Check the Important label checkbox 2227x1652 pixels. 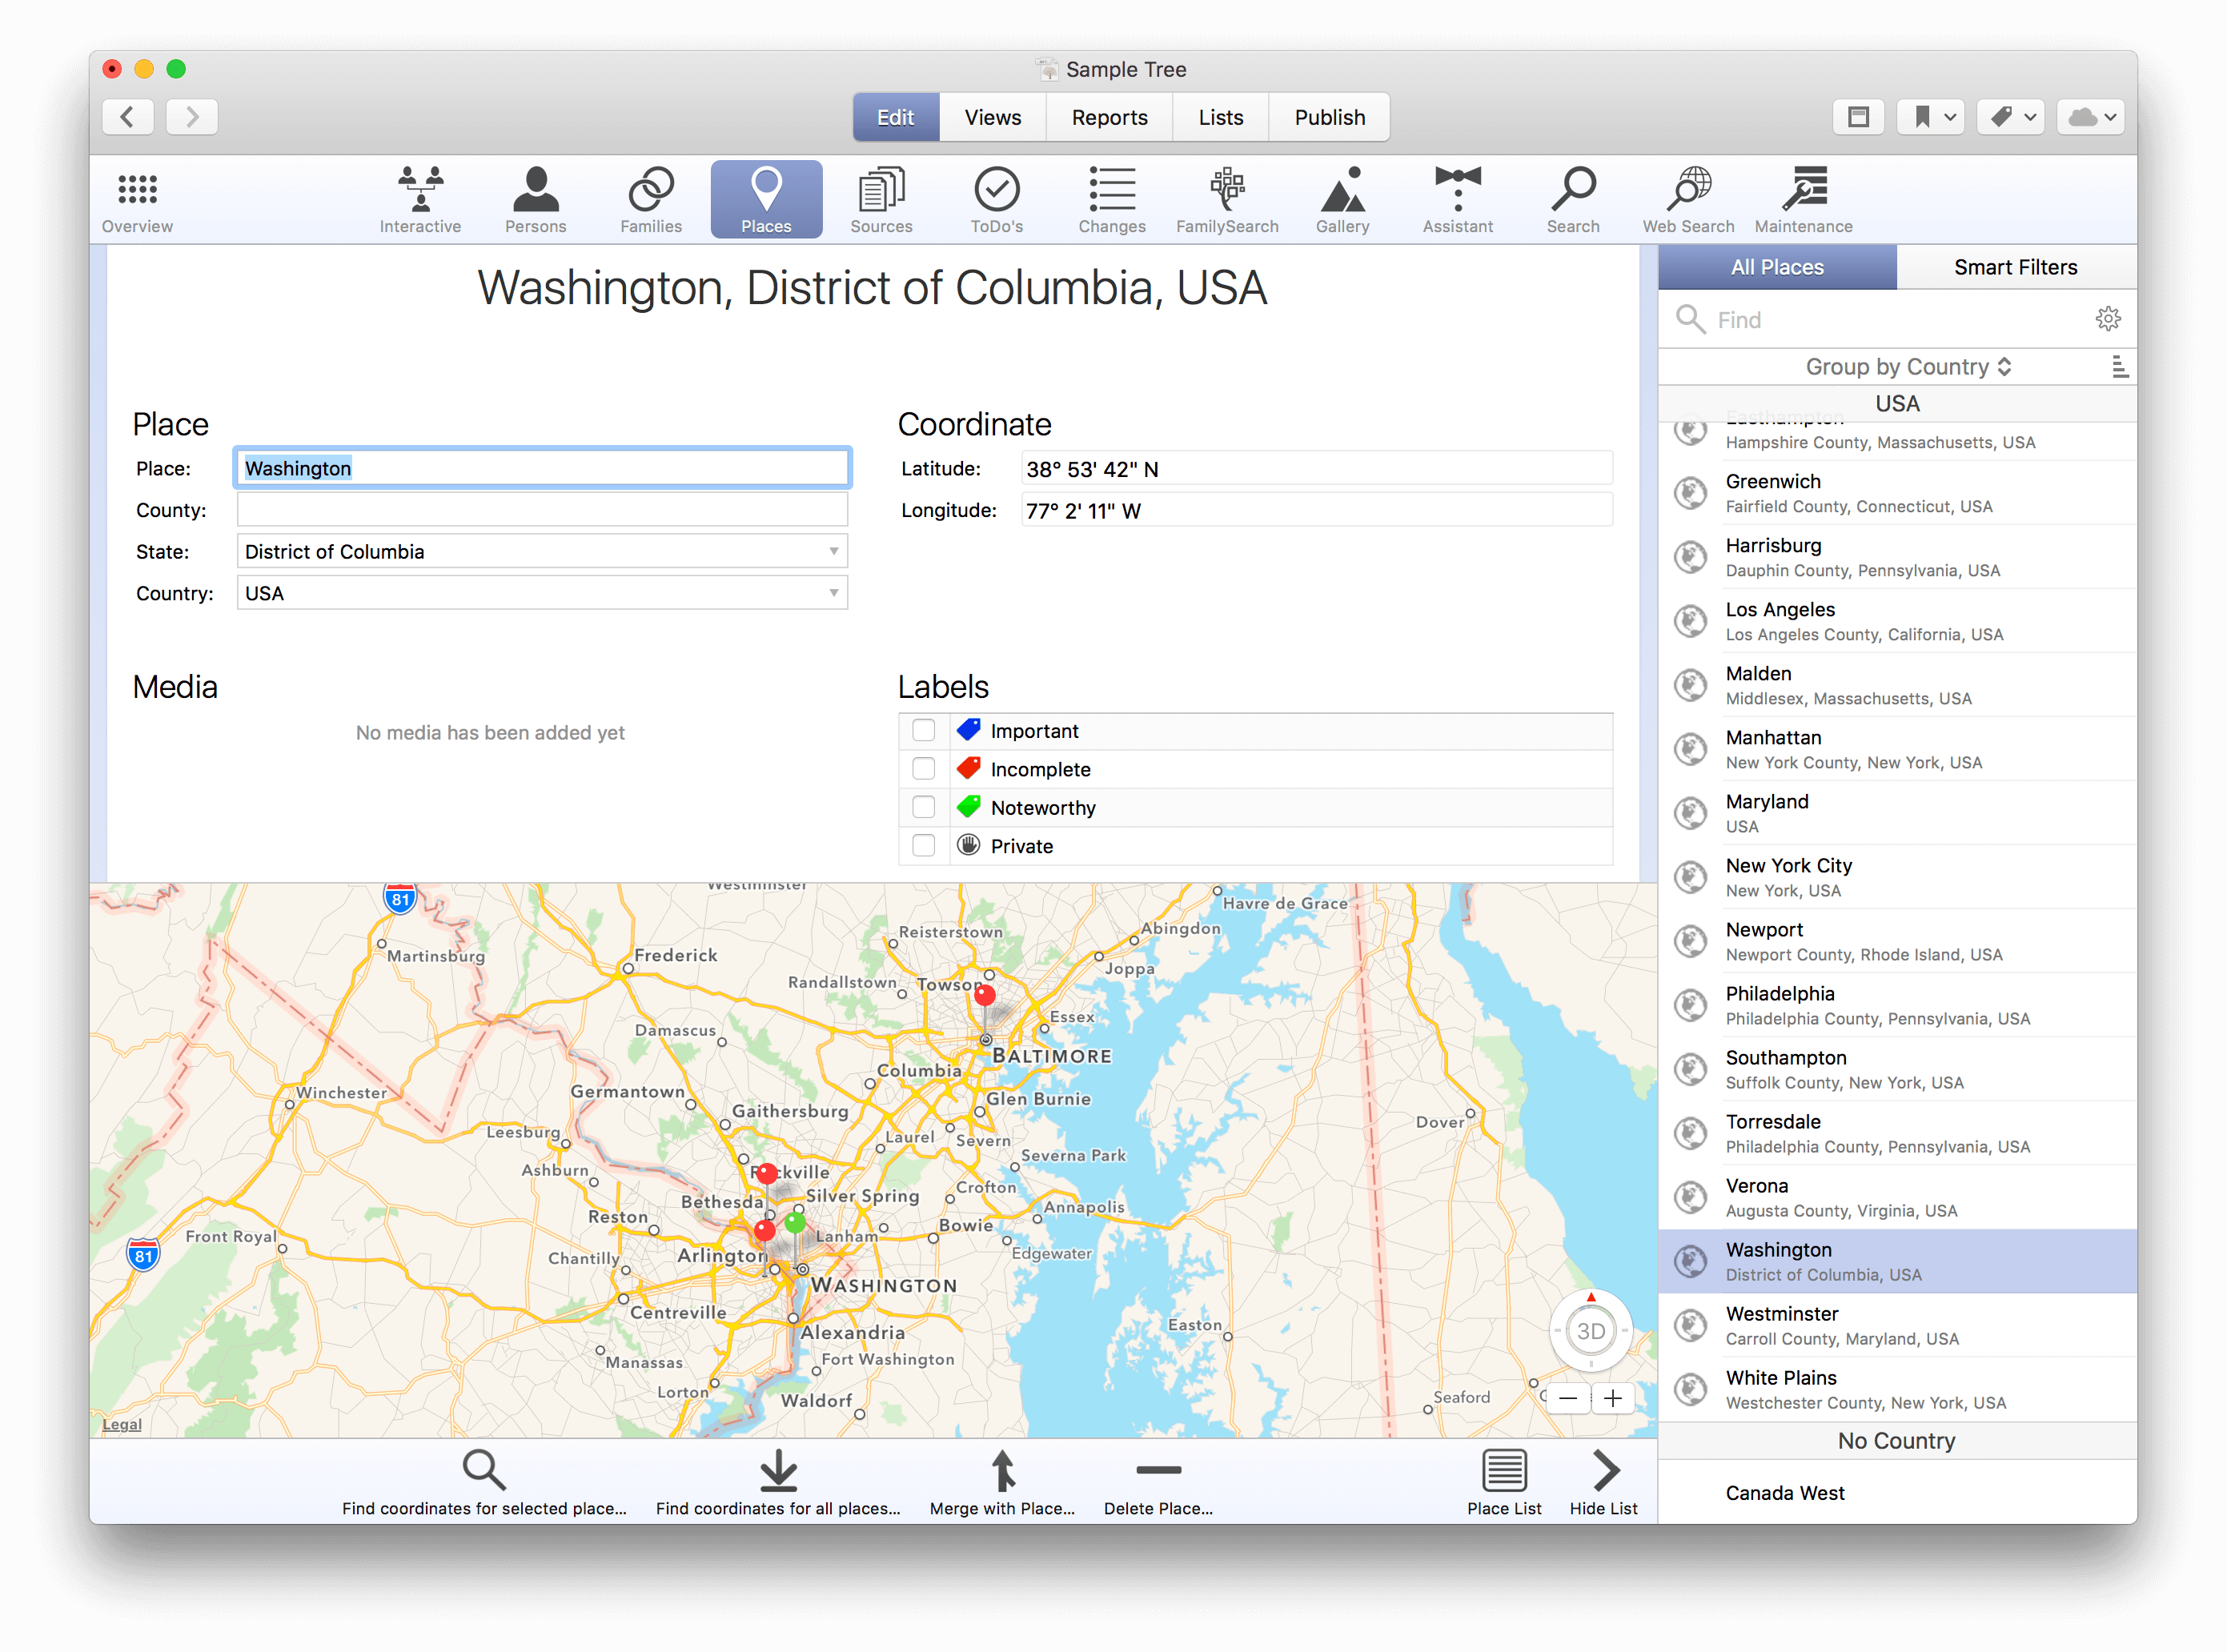pyautogui.click(x=924, y=731)
